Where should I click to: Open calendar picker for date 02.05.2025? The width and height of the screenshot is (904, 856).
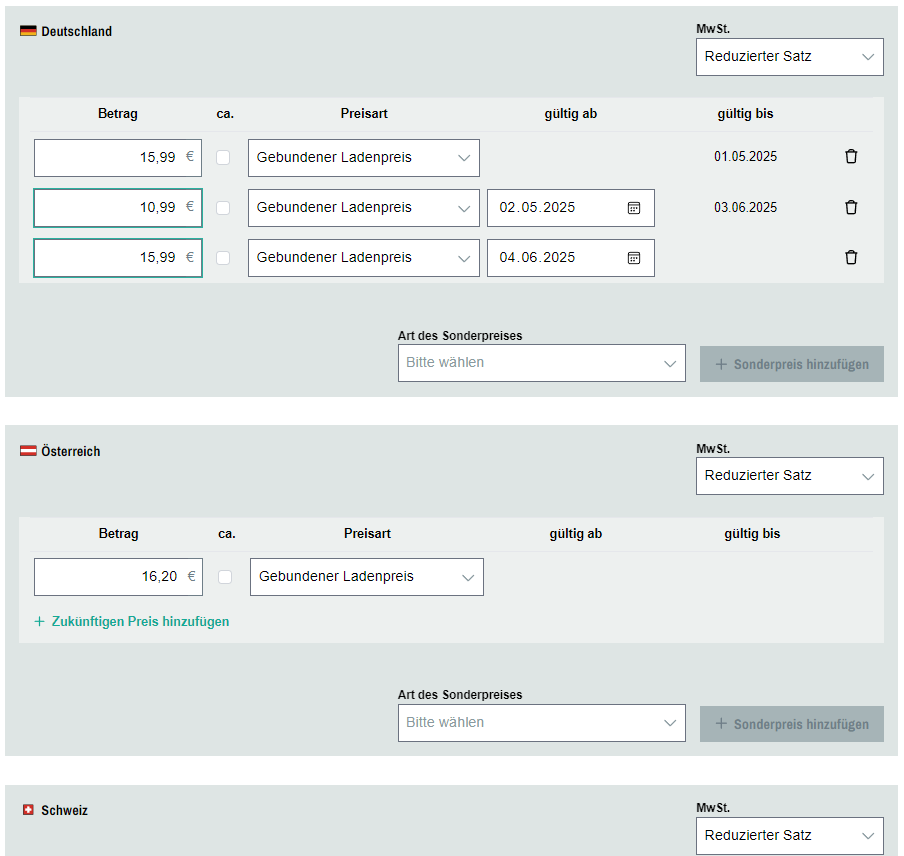(633, 208)
